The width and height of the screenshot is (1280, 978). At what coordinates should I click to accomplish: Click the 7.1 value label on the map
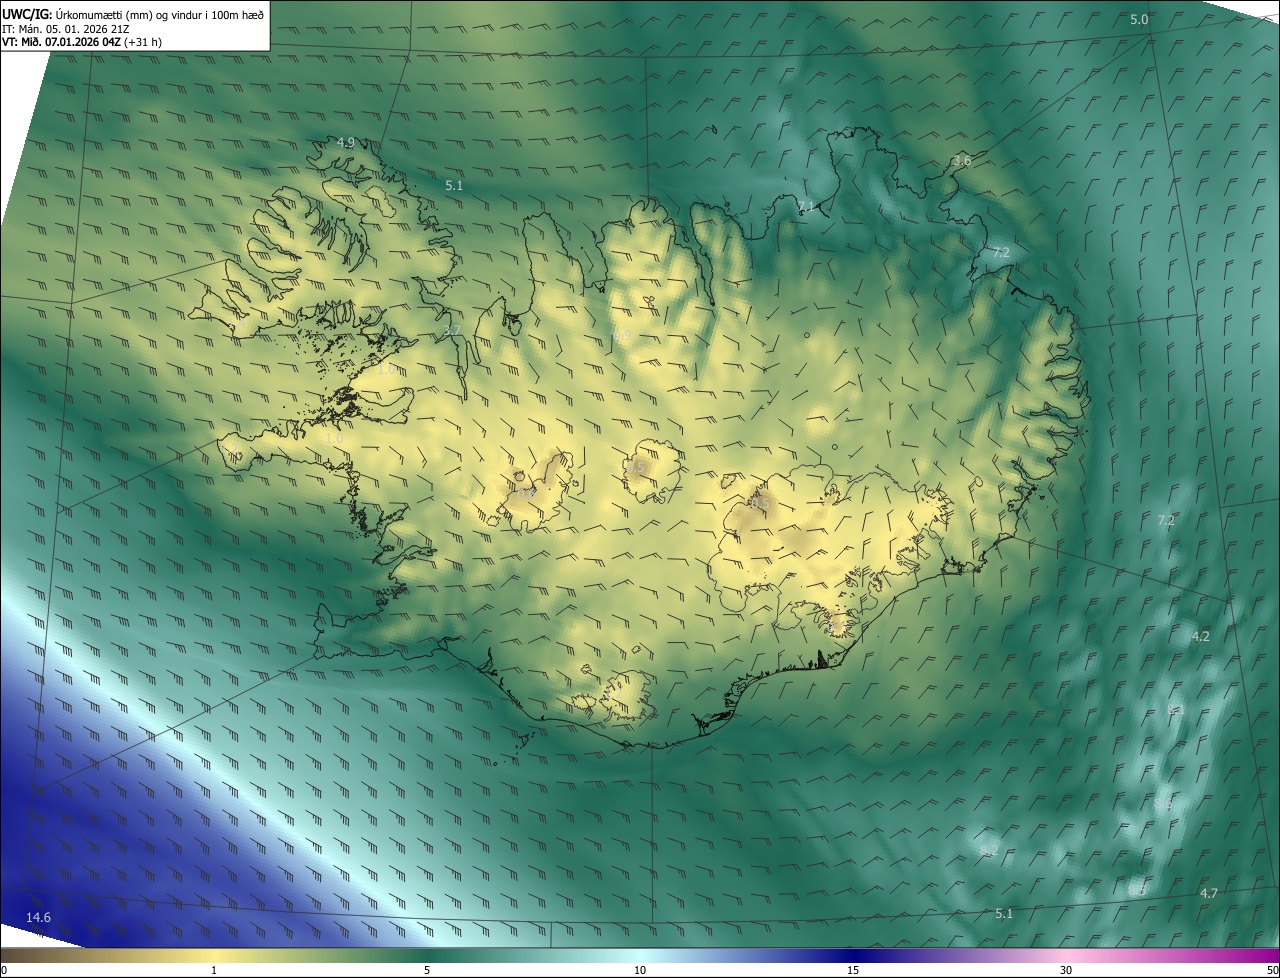point(806,206)
